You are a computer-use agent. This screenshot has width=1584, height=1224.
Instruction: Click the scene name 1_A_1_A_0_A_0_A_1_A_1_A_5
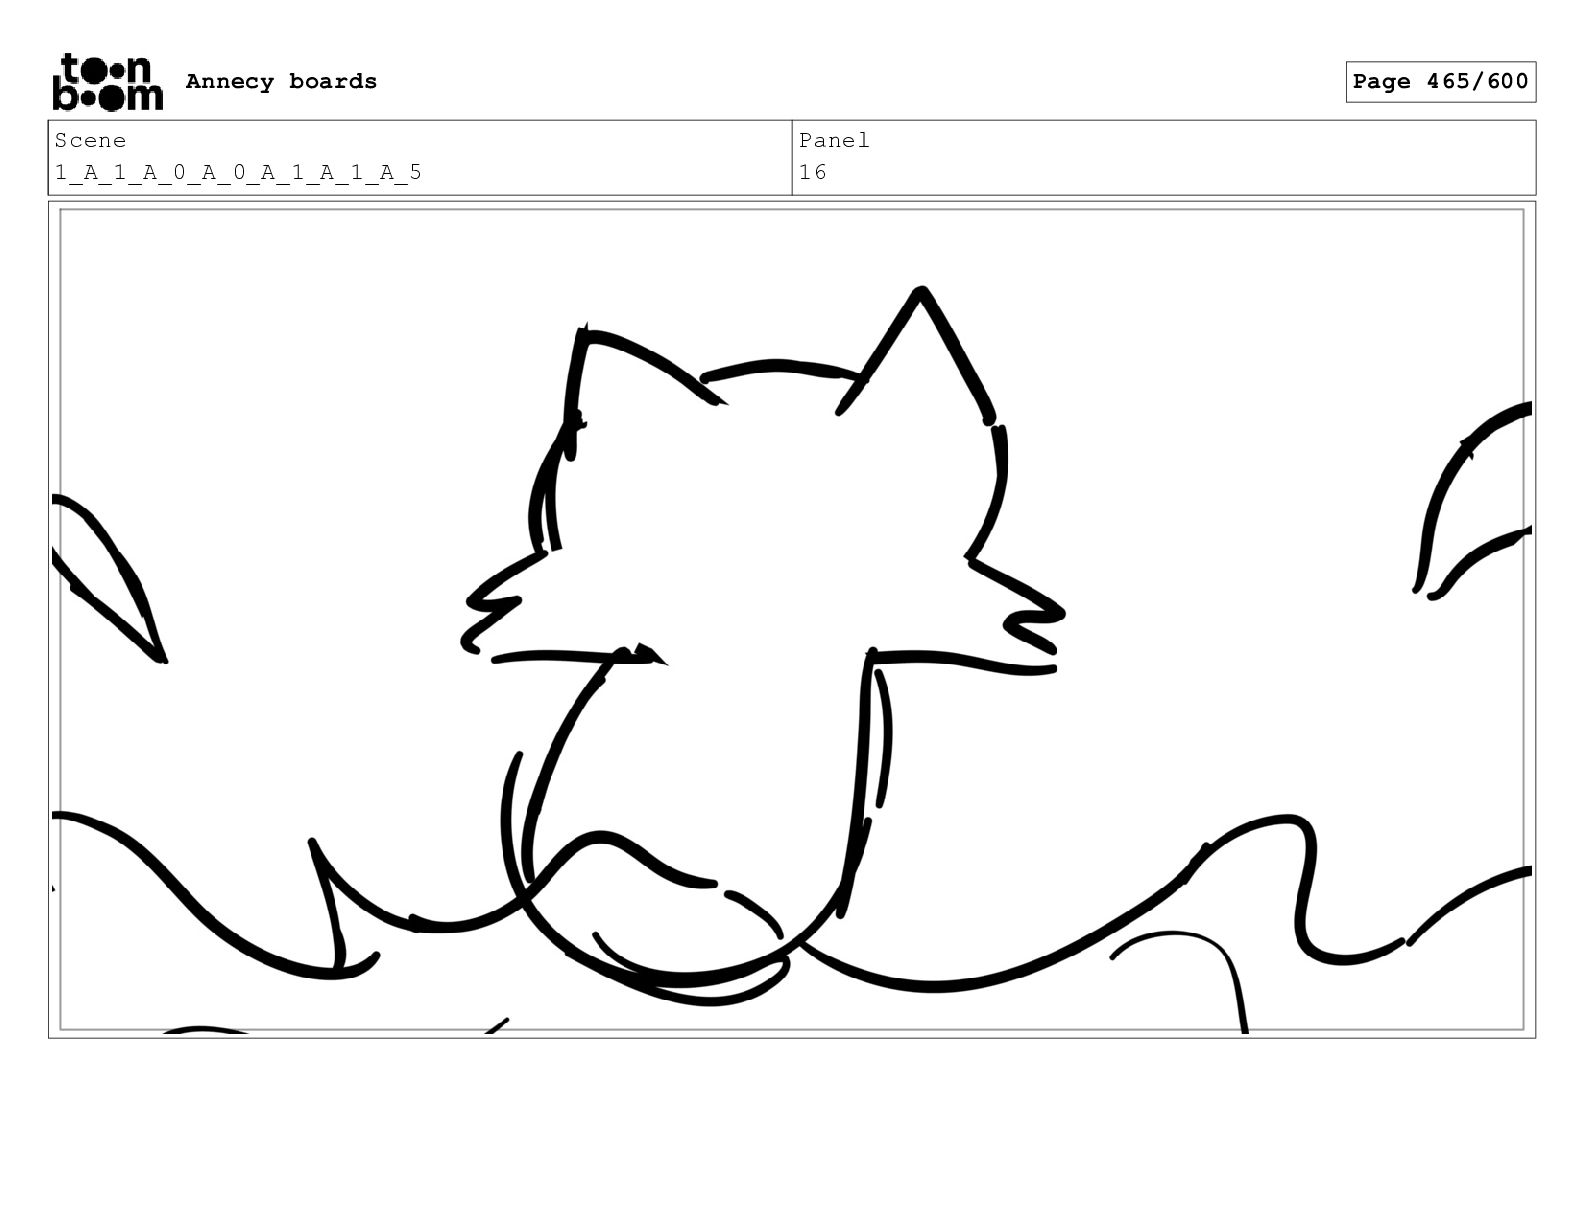click(x=238, y=173)
